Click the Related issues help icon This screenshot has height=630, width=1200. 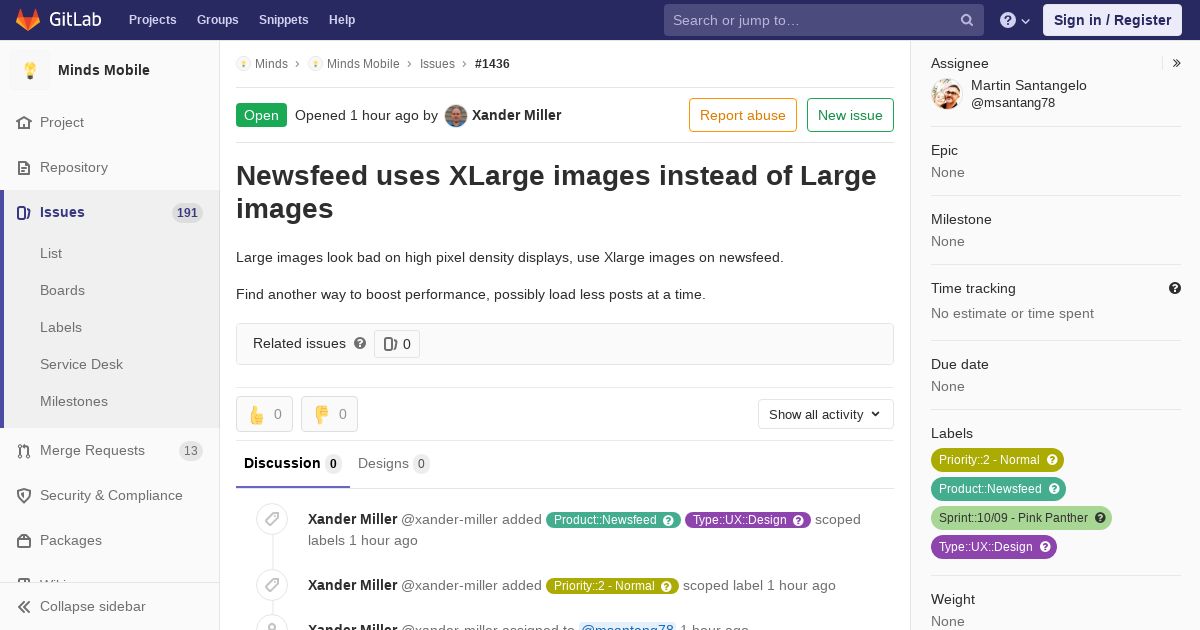click(360, 343)
